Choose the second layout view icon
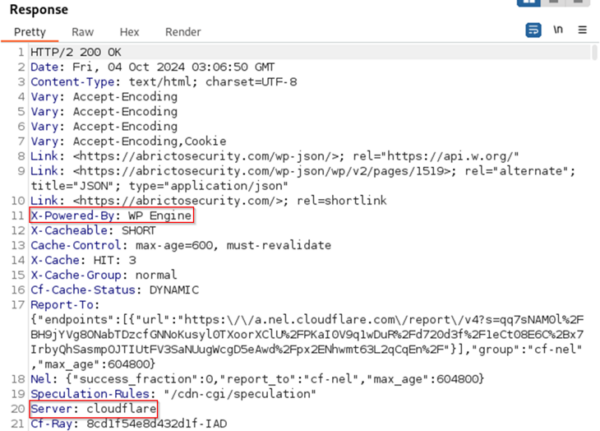The image size is (600, 431). point(553,2)
